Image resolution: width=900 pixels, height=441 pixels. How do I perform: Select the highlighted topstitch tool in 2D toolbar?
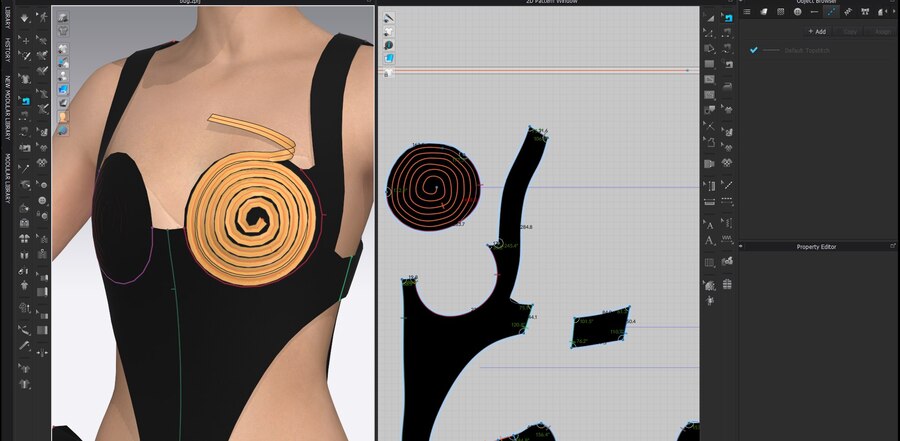point(727,18)
